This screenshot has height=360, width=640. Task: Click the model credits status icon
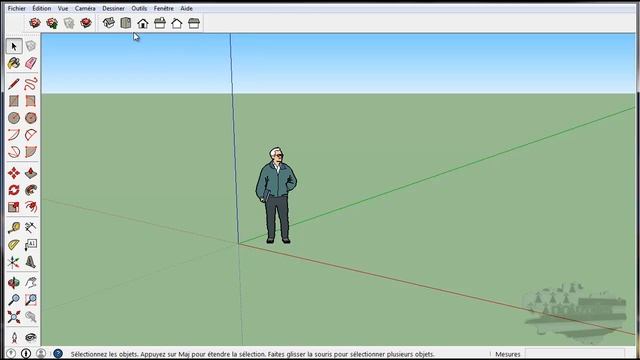coord(26,353)
